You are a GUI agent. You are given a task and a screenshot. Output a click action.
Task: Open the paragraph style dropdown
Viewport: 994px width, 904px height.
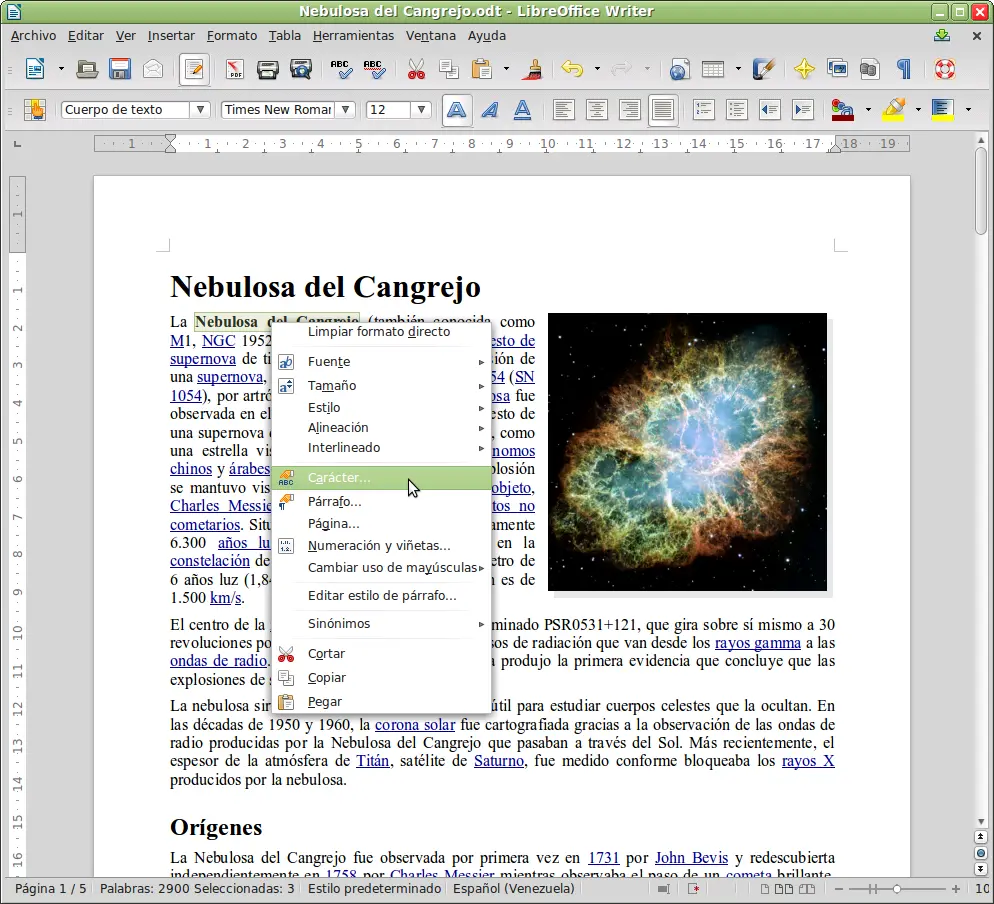pyautogui.click(x=200, y=110)
